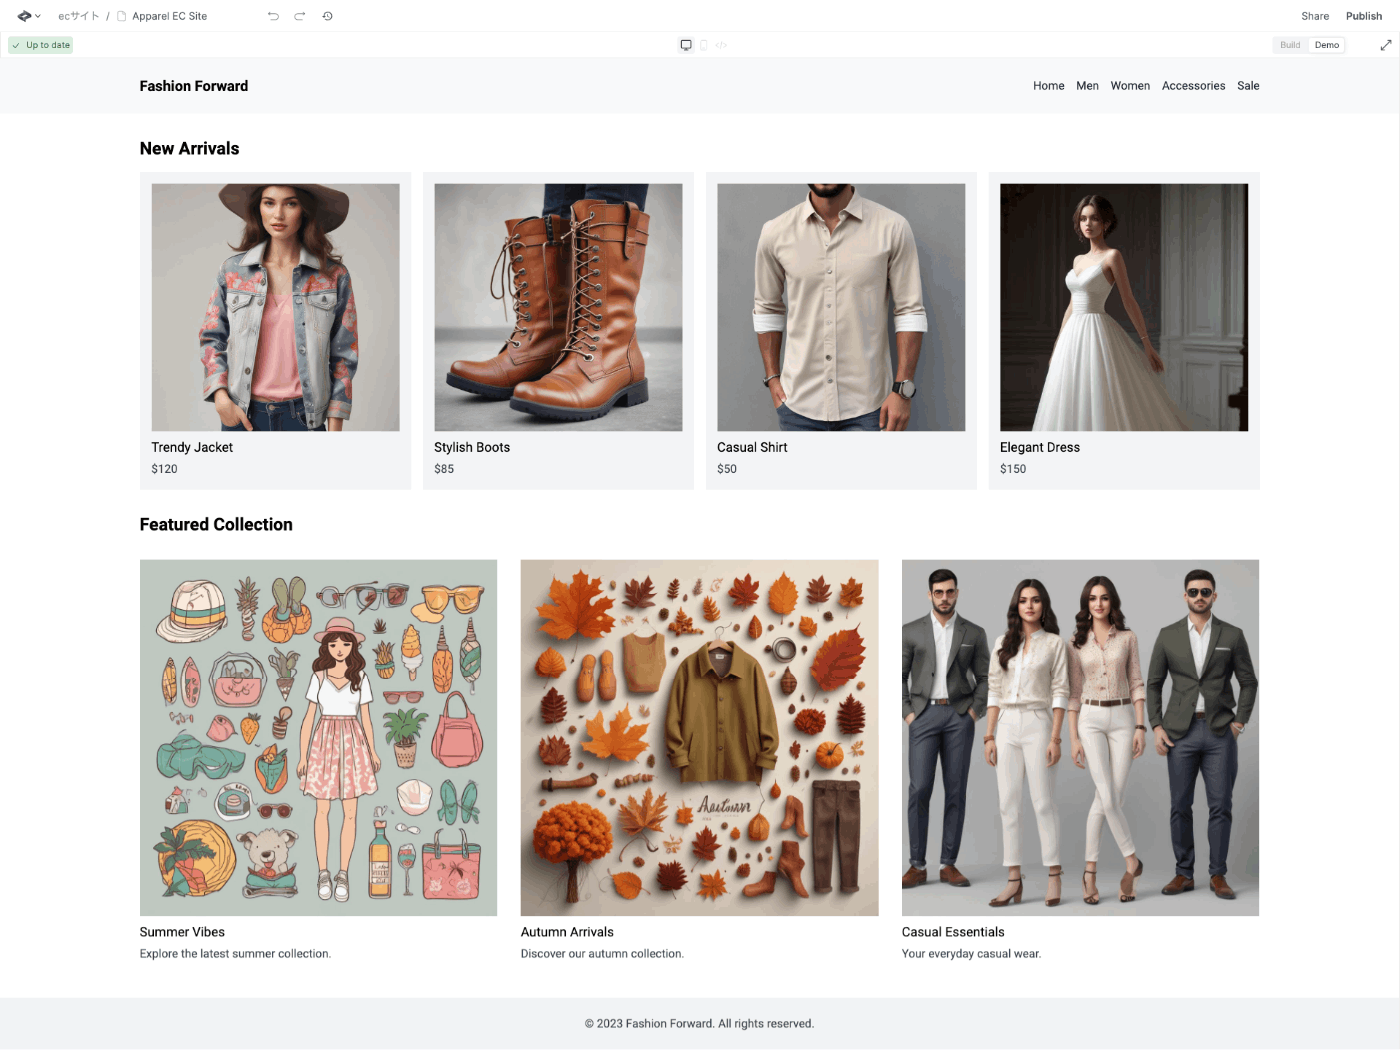Click 'Explore the latest summer collection.' text
Viewport: 1400px width, 1050px height.
click(x=235, y=954)
